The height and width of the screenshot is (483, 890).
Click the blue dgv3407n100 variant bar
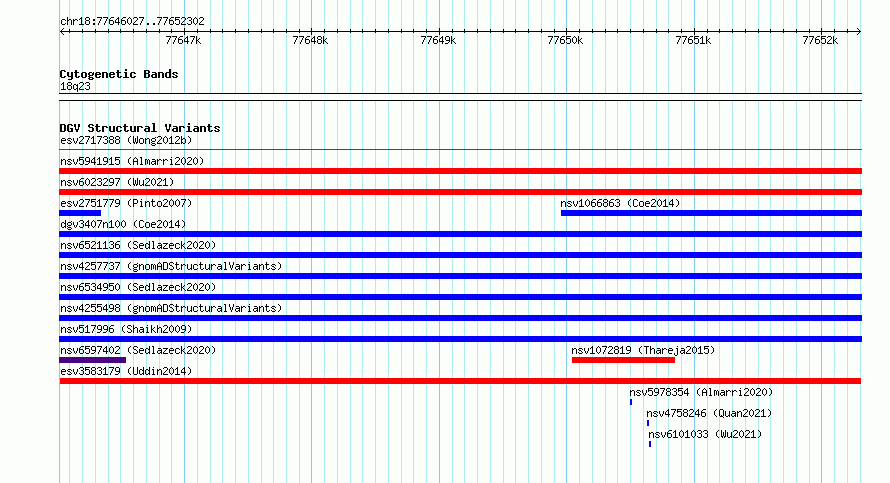460,234
